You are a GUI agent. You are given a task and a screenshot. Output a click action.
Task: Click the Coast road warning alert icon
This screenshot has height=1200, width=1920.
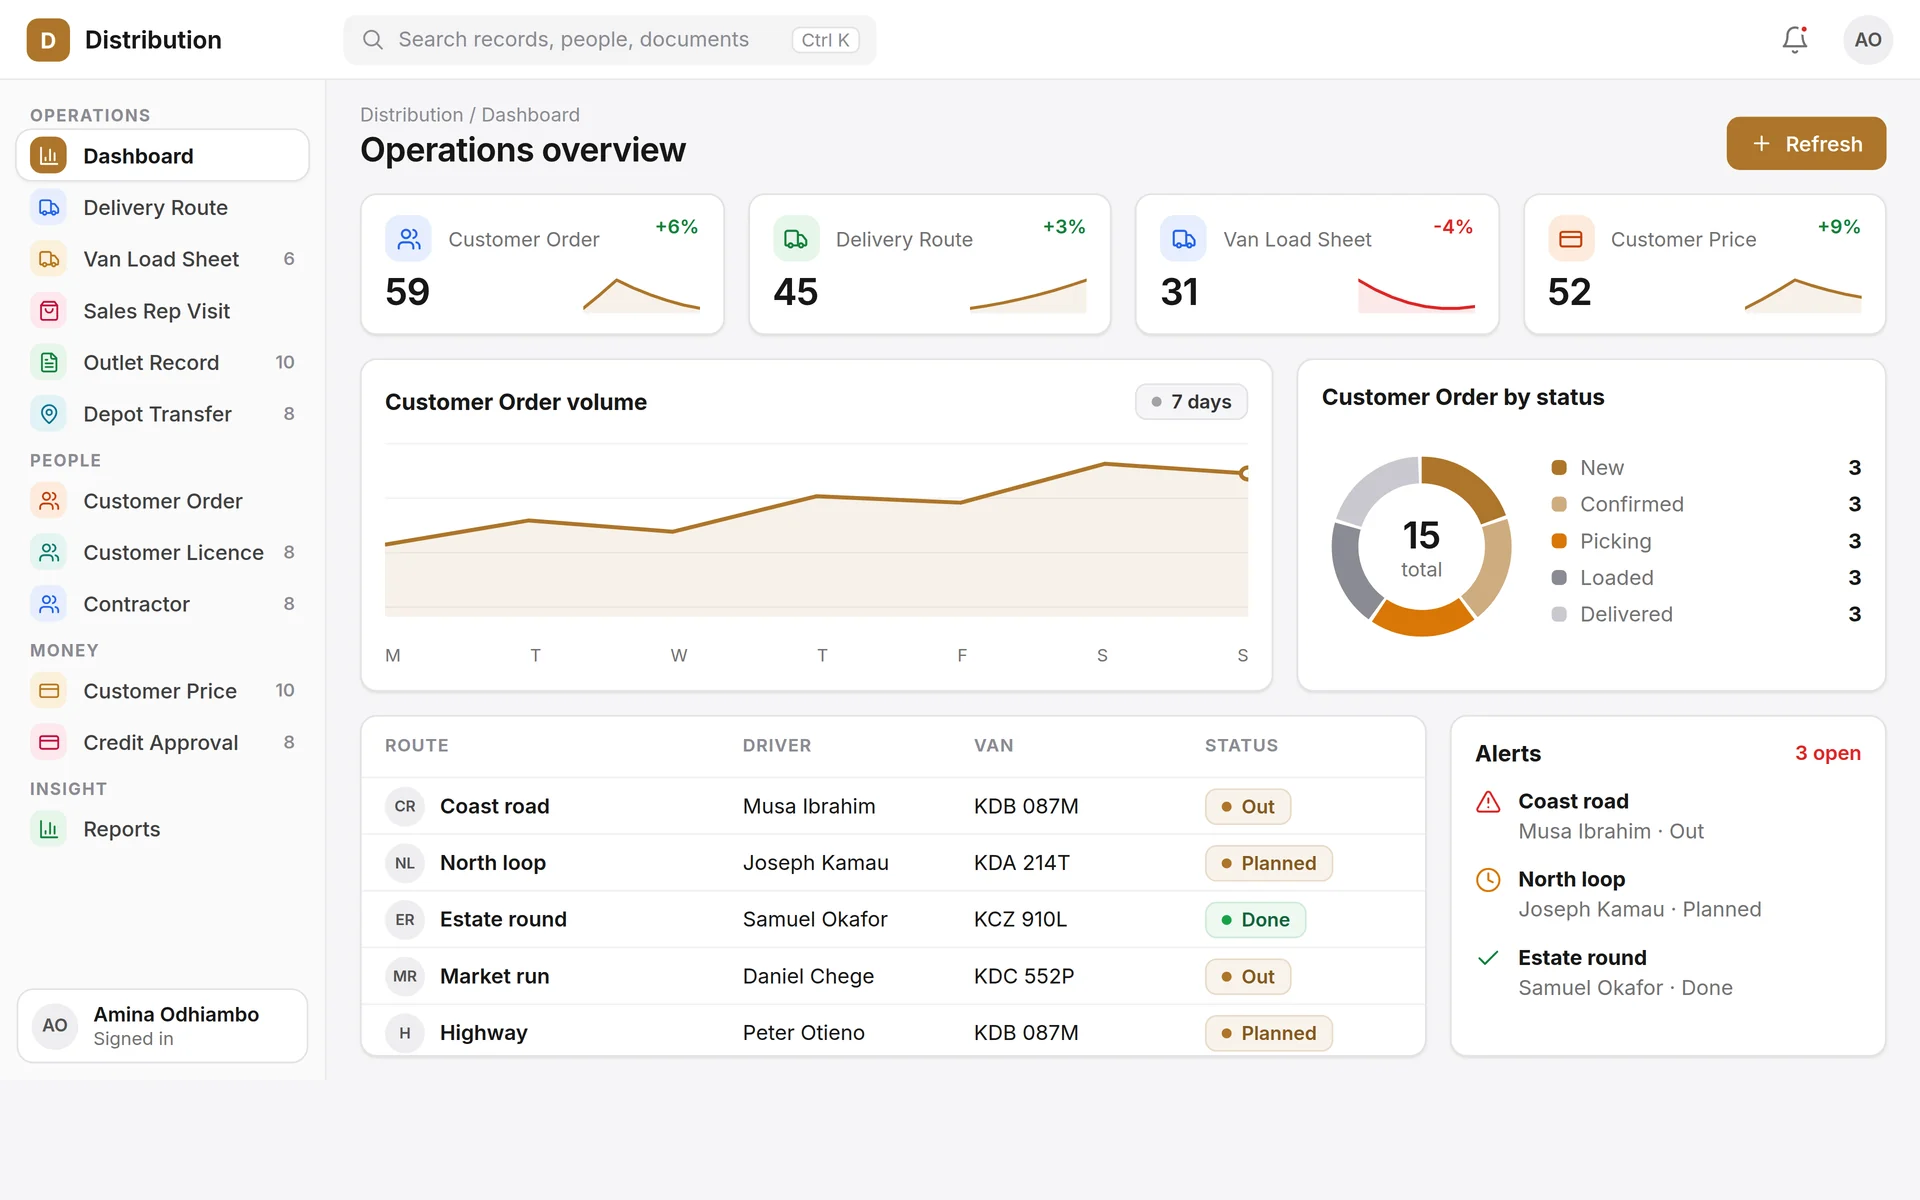pyautogui.click(x=1488, y=802)
